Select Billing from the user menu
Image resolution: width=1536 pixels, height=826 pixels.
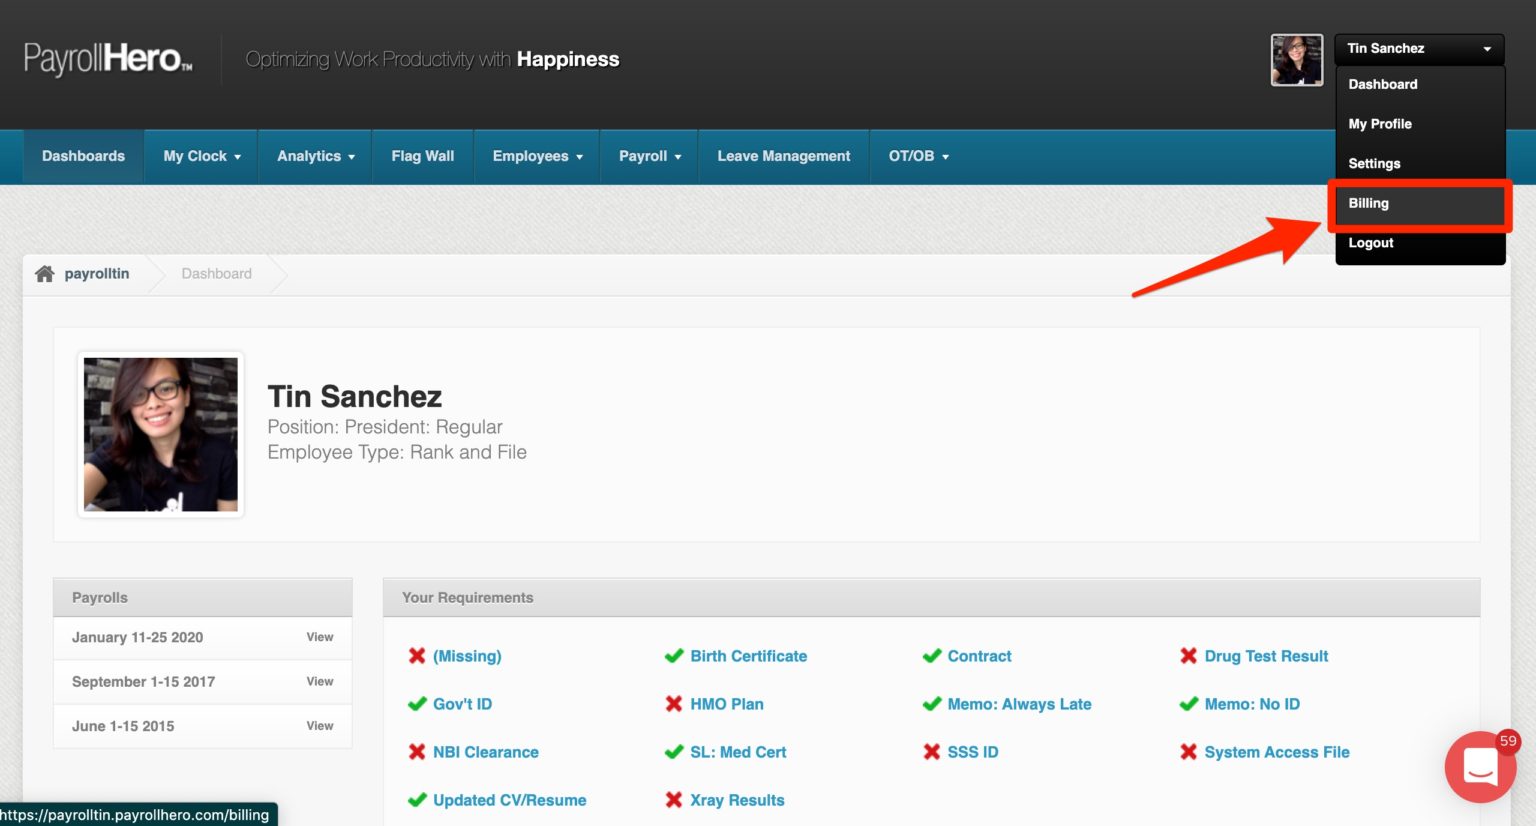1369,203
